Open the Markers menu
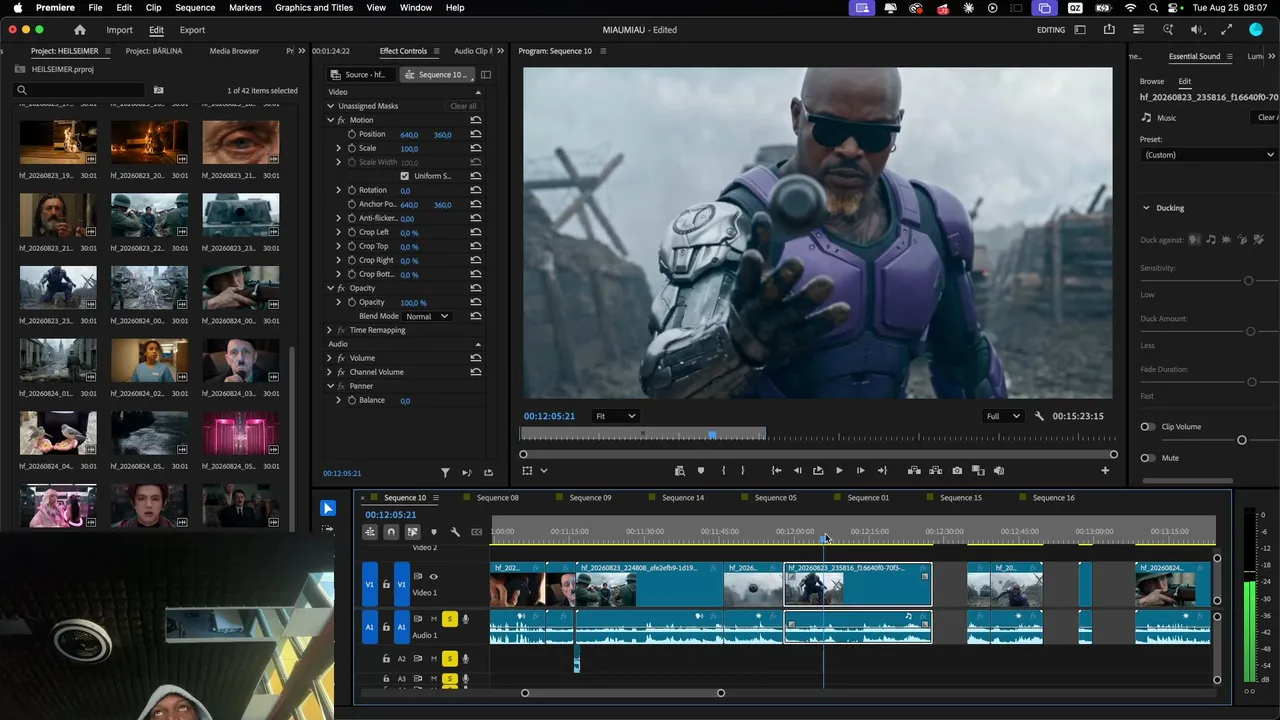Screen dimensions: 1280x720 coord(245,8)
